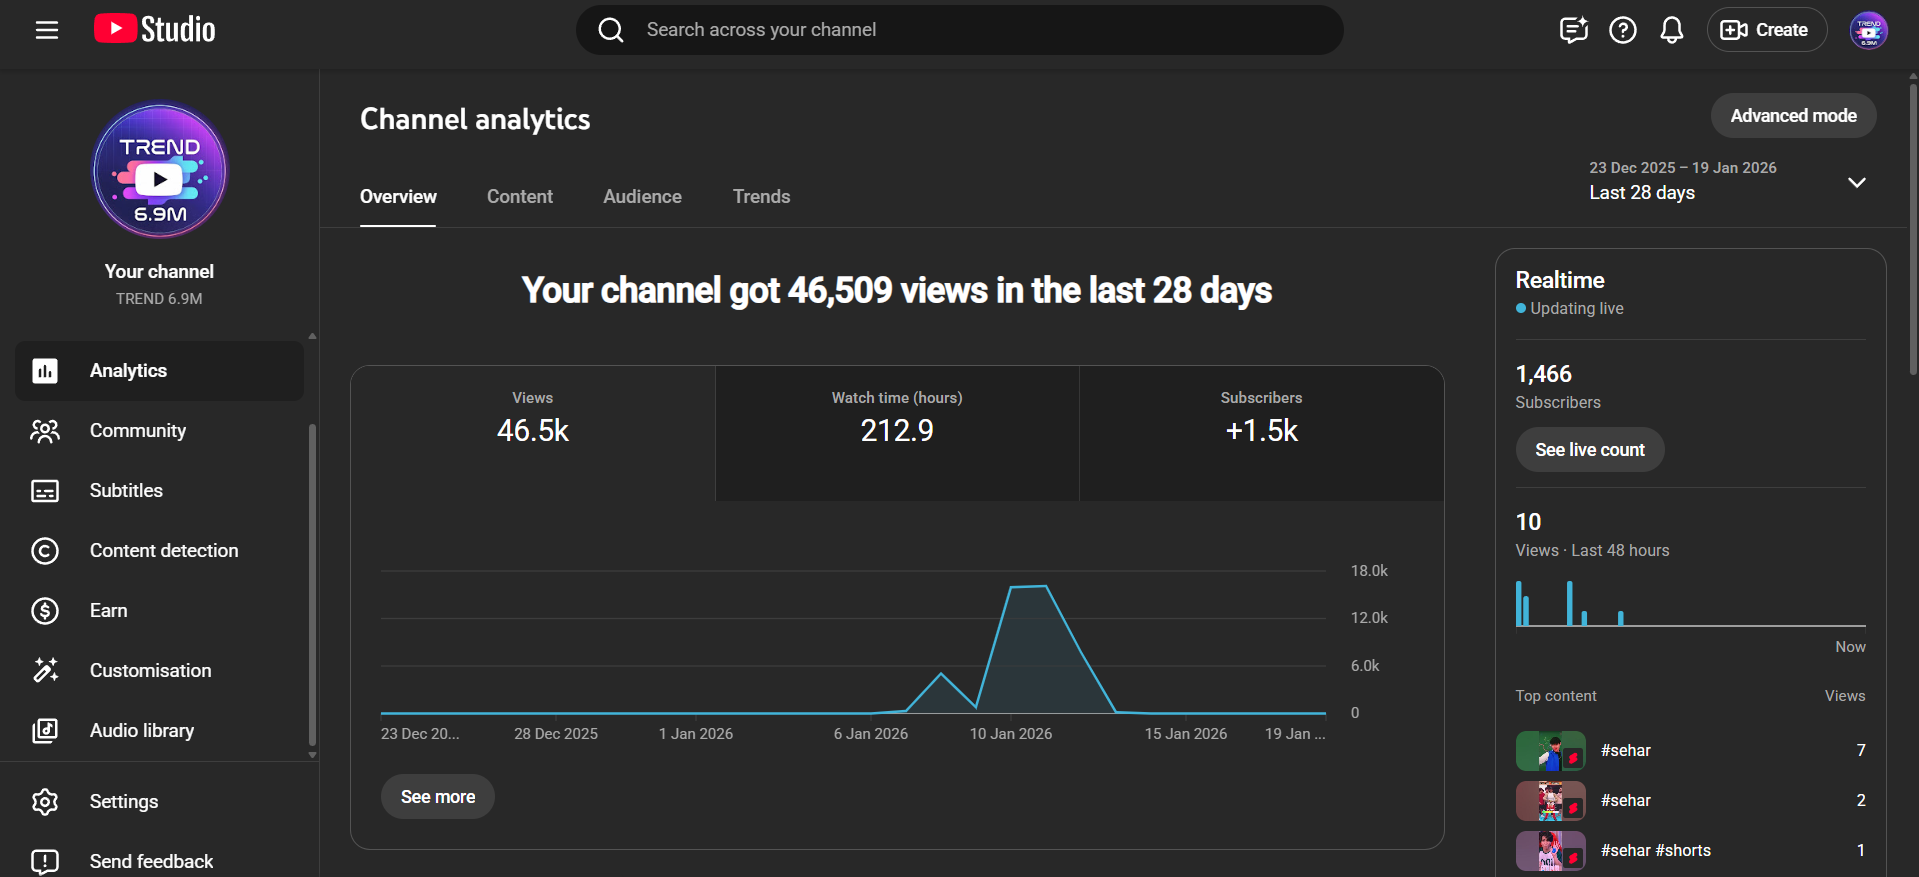This screenshot has height=877, width=1919.
Task: Select the Watch time (hours) metric card
Action: pyautogui.click(x=897, y=432)
